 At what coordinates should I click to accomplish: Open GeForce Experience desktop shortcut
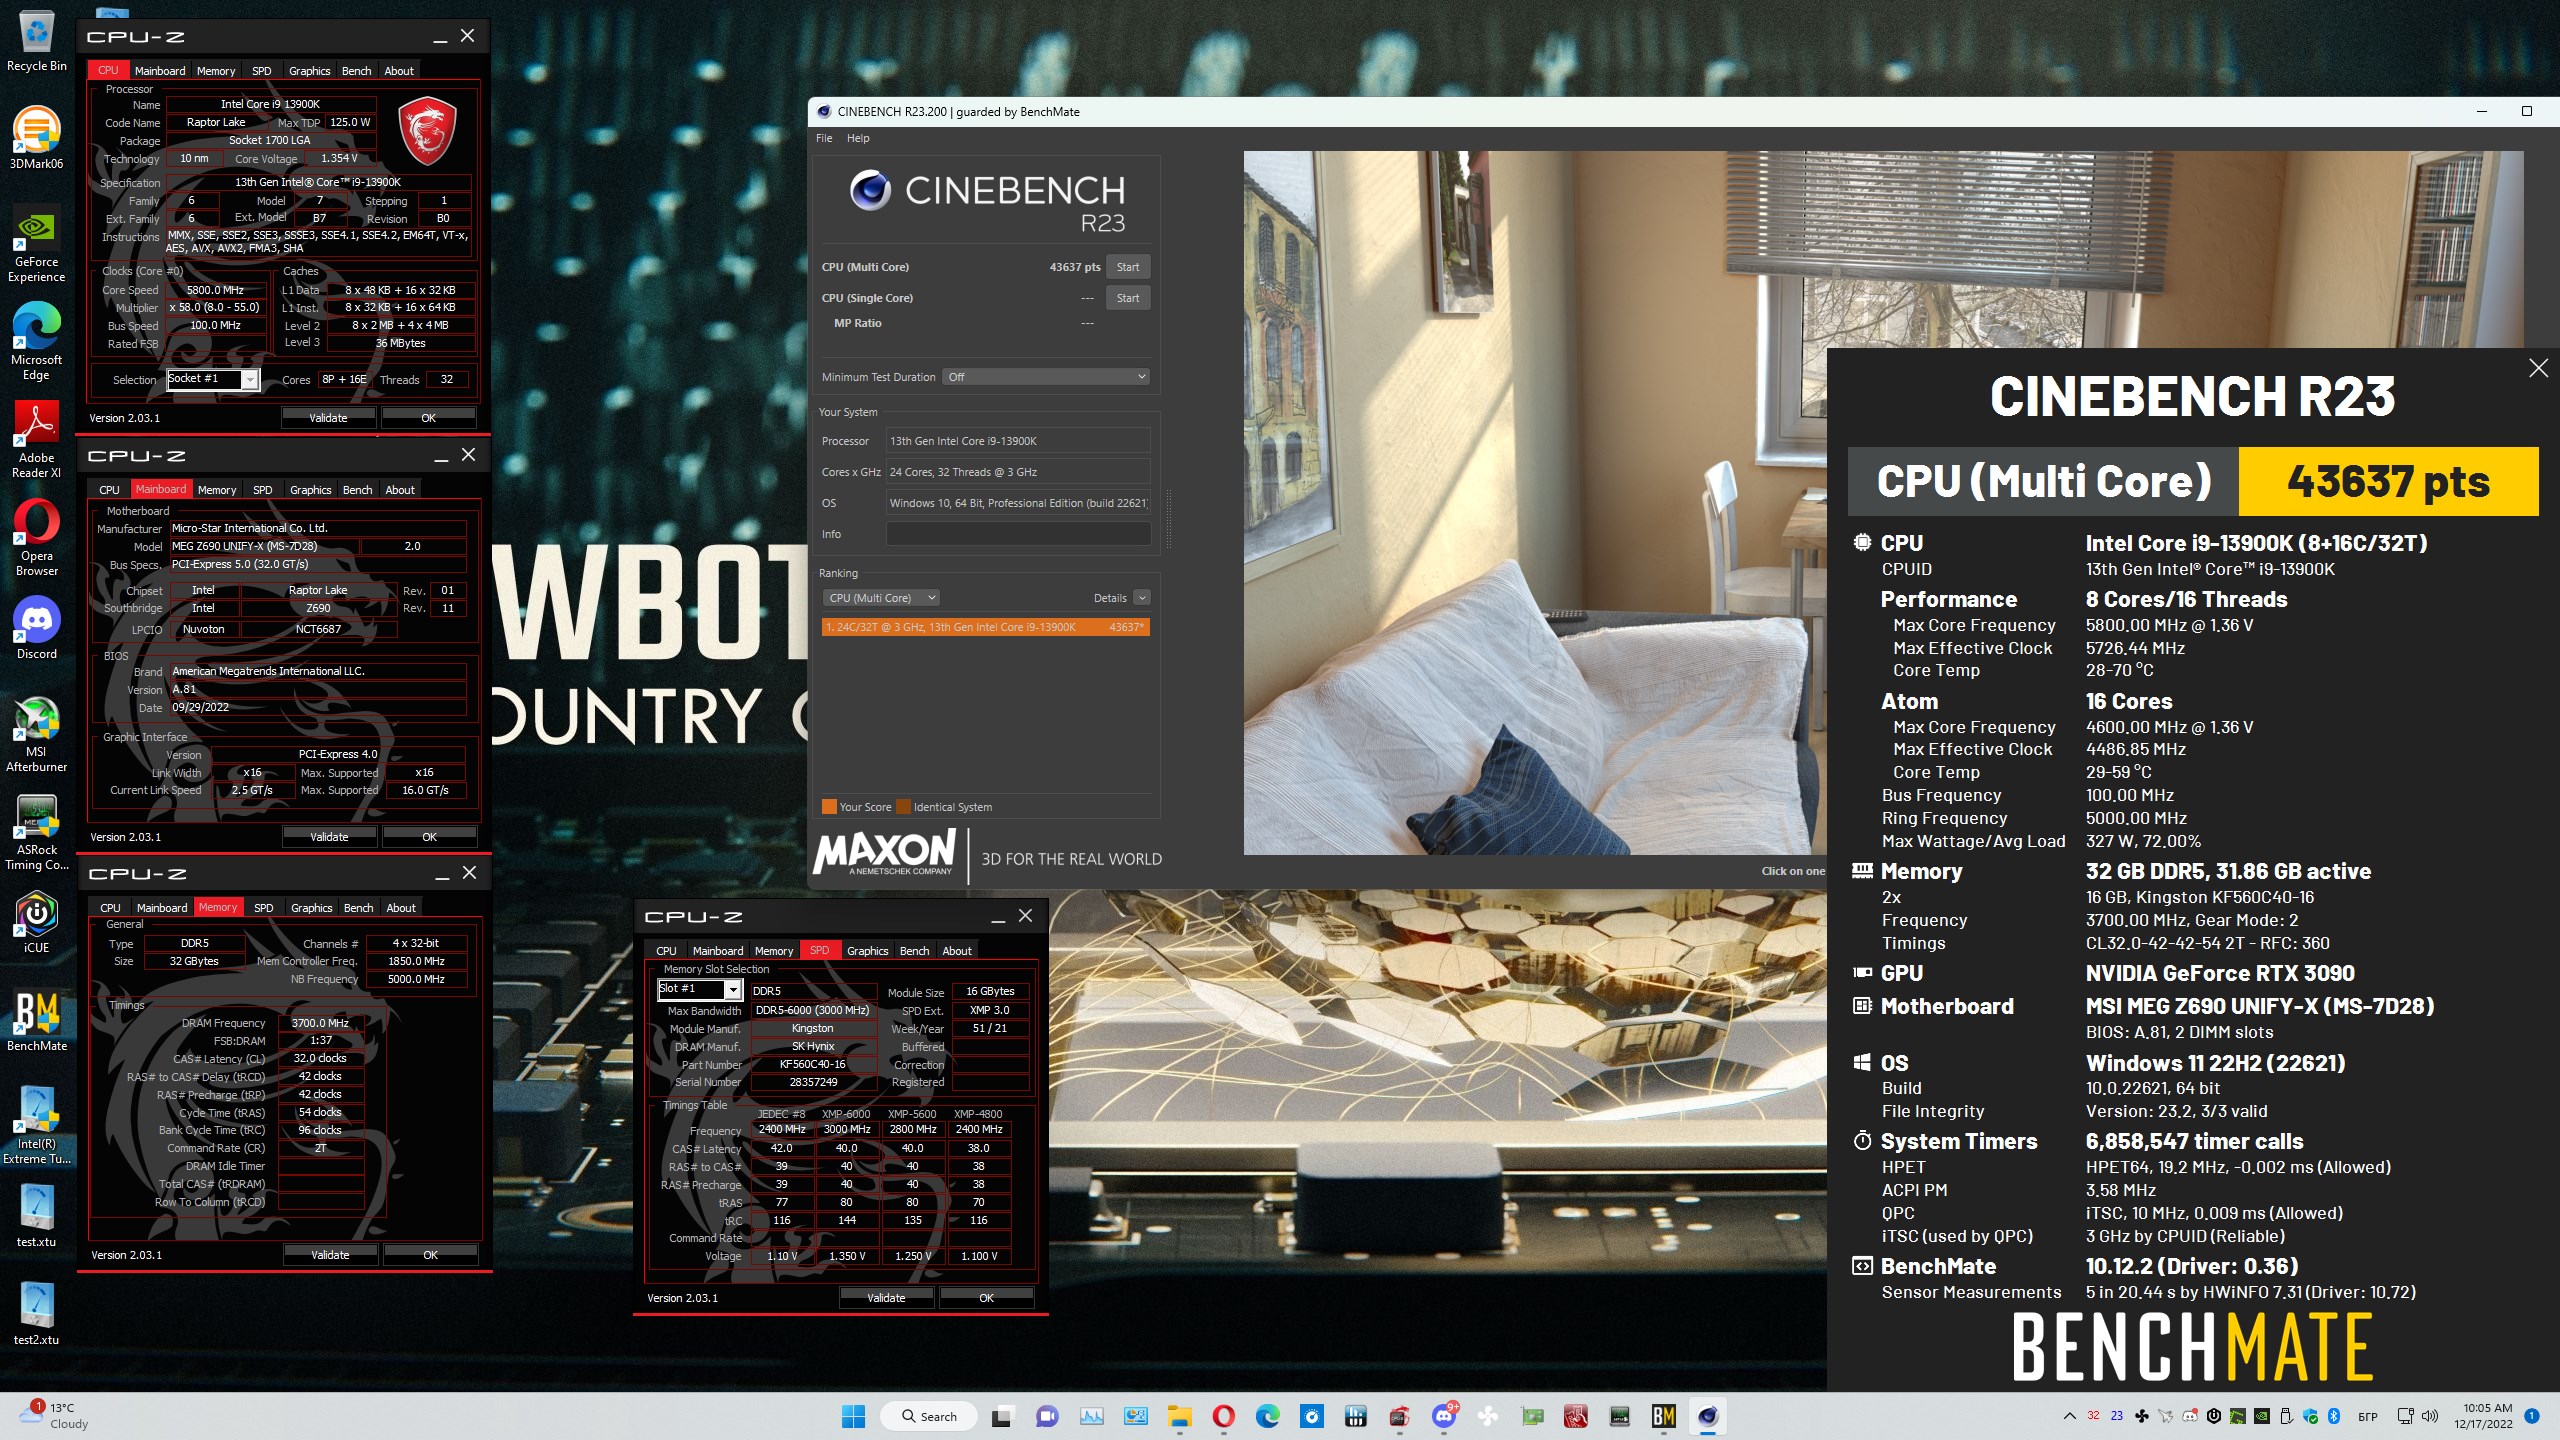pos(36,244)
